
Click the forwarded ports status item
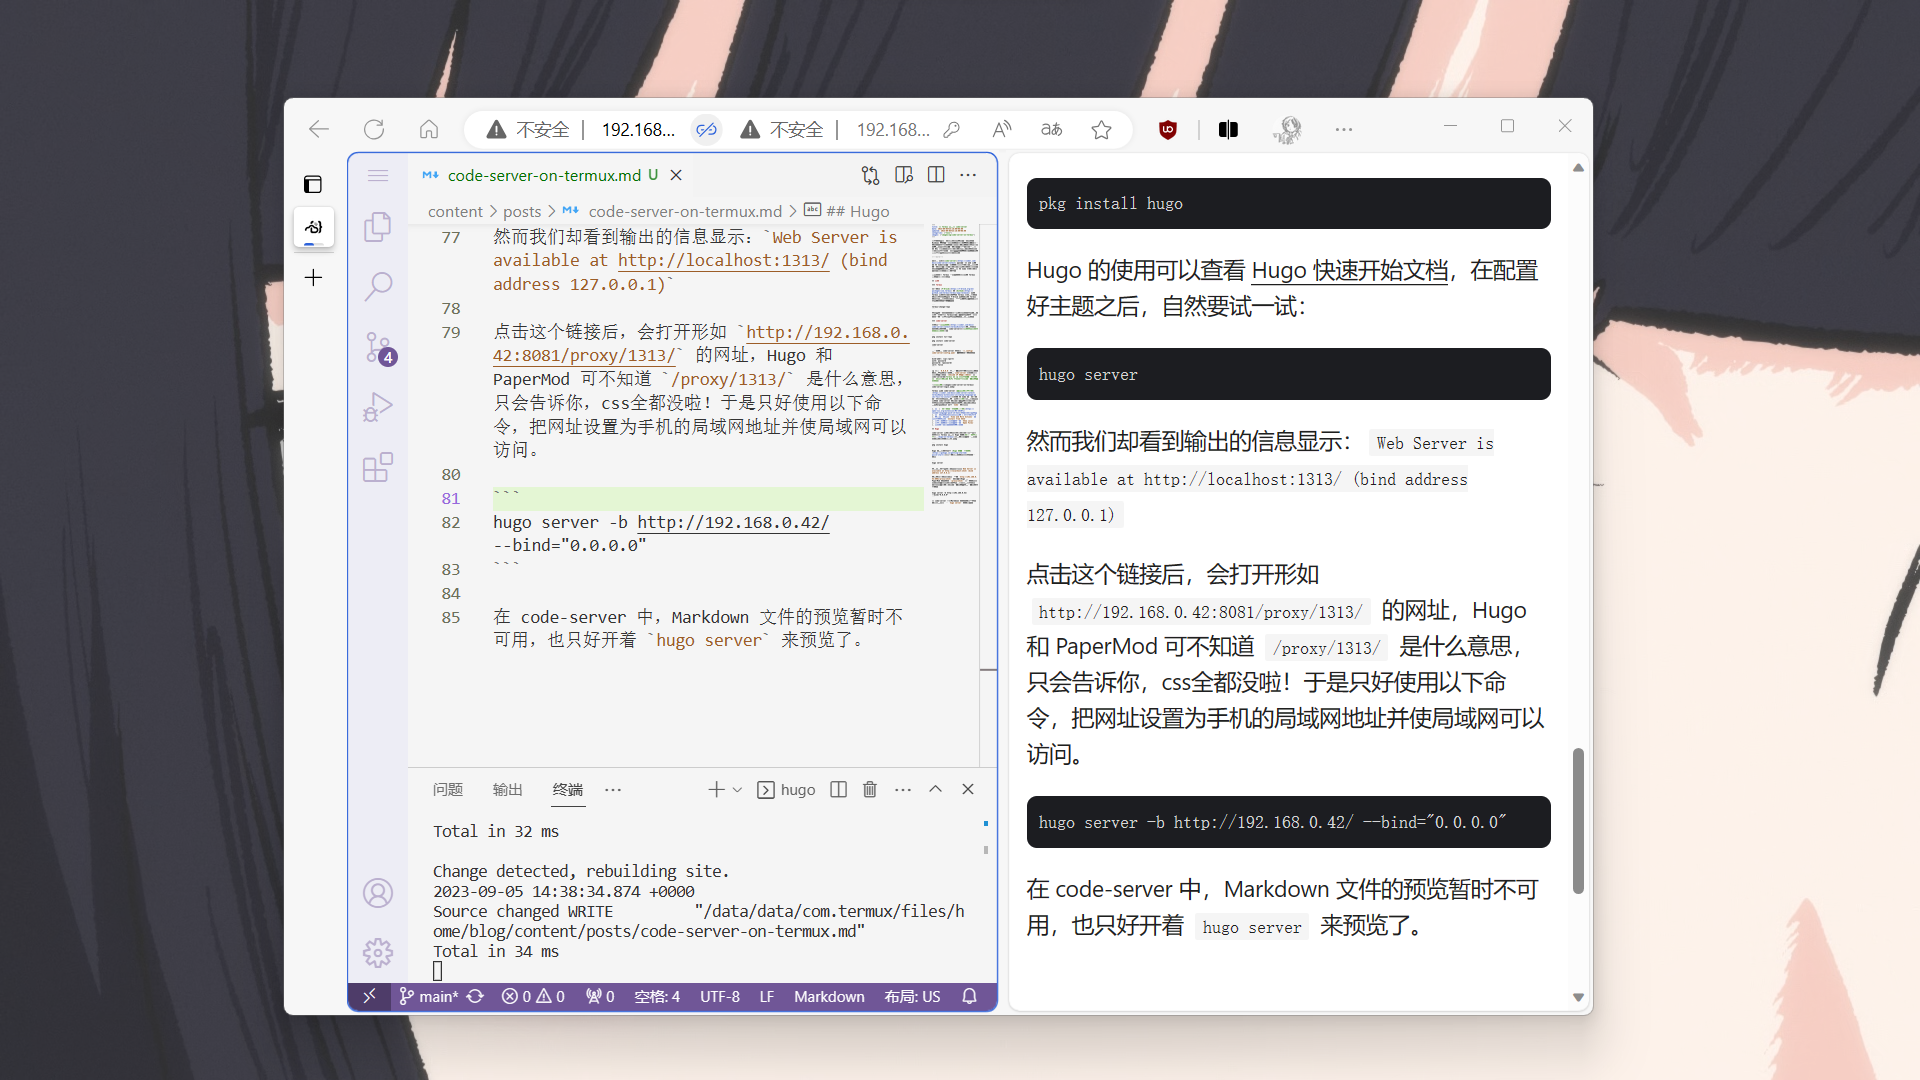600,997
